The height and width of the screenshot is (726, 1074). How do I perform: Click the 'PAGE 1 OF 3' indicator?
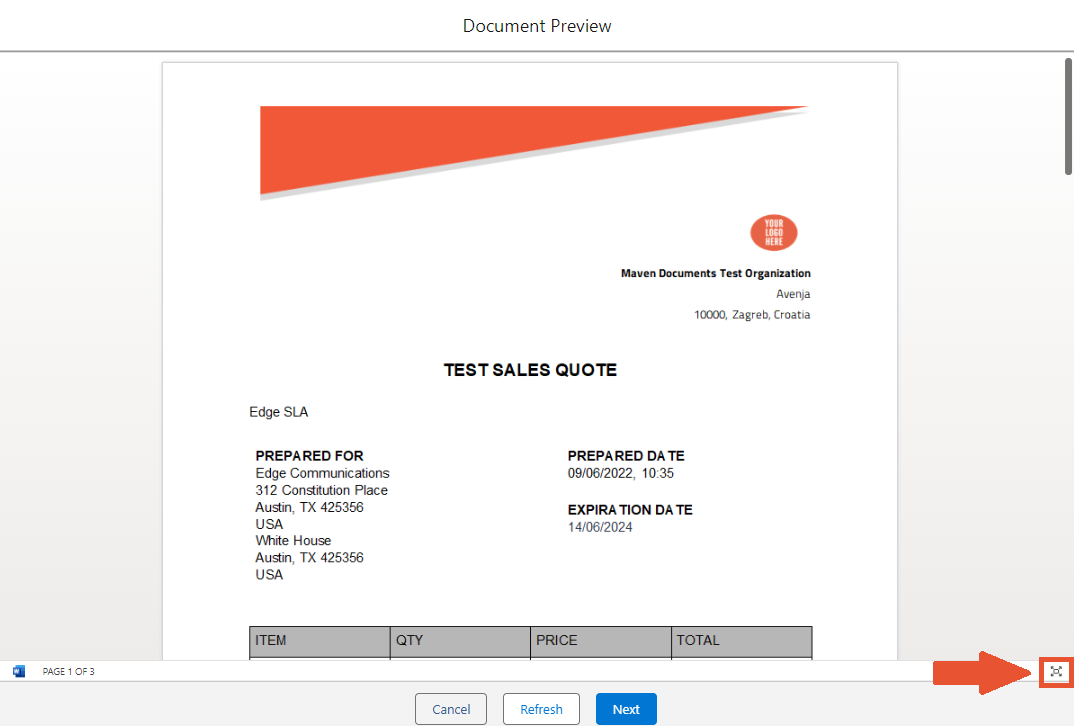68,672
